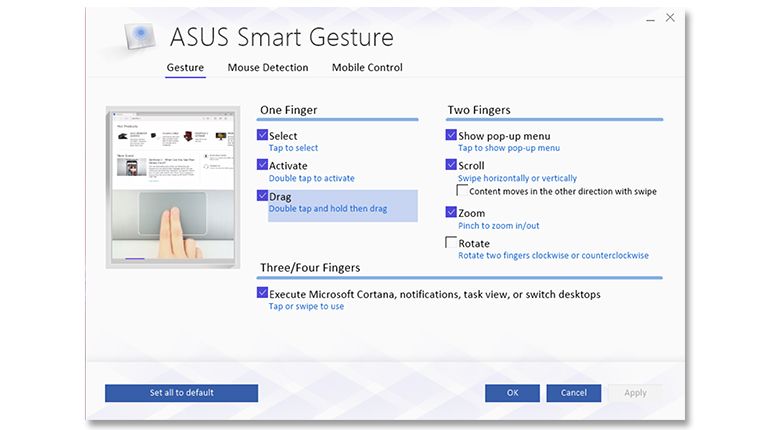Open the Mobile Control tab
The image size is (770, 430).
[367, 68]
